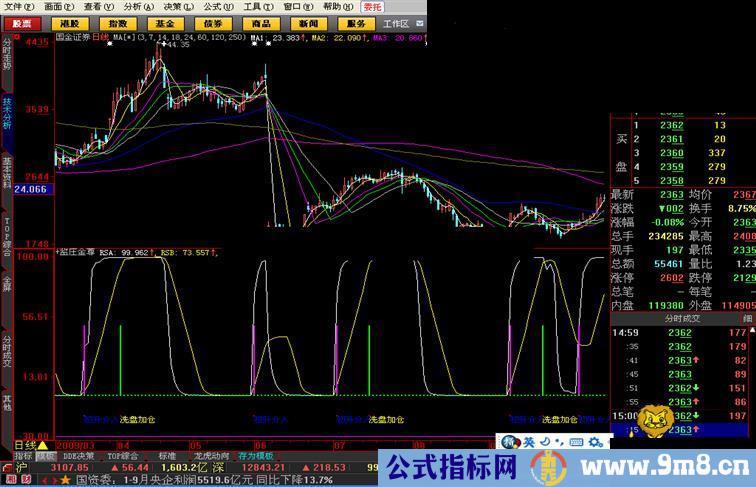
Task: Click the lion mascot icon
Action: [x=656, y=421]
